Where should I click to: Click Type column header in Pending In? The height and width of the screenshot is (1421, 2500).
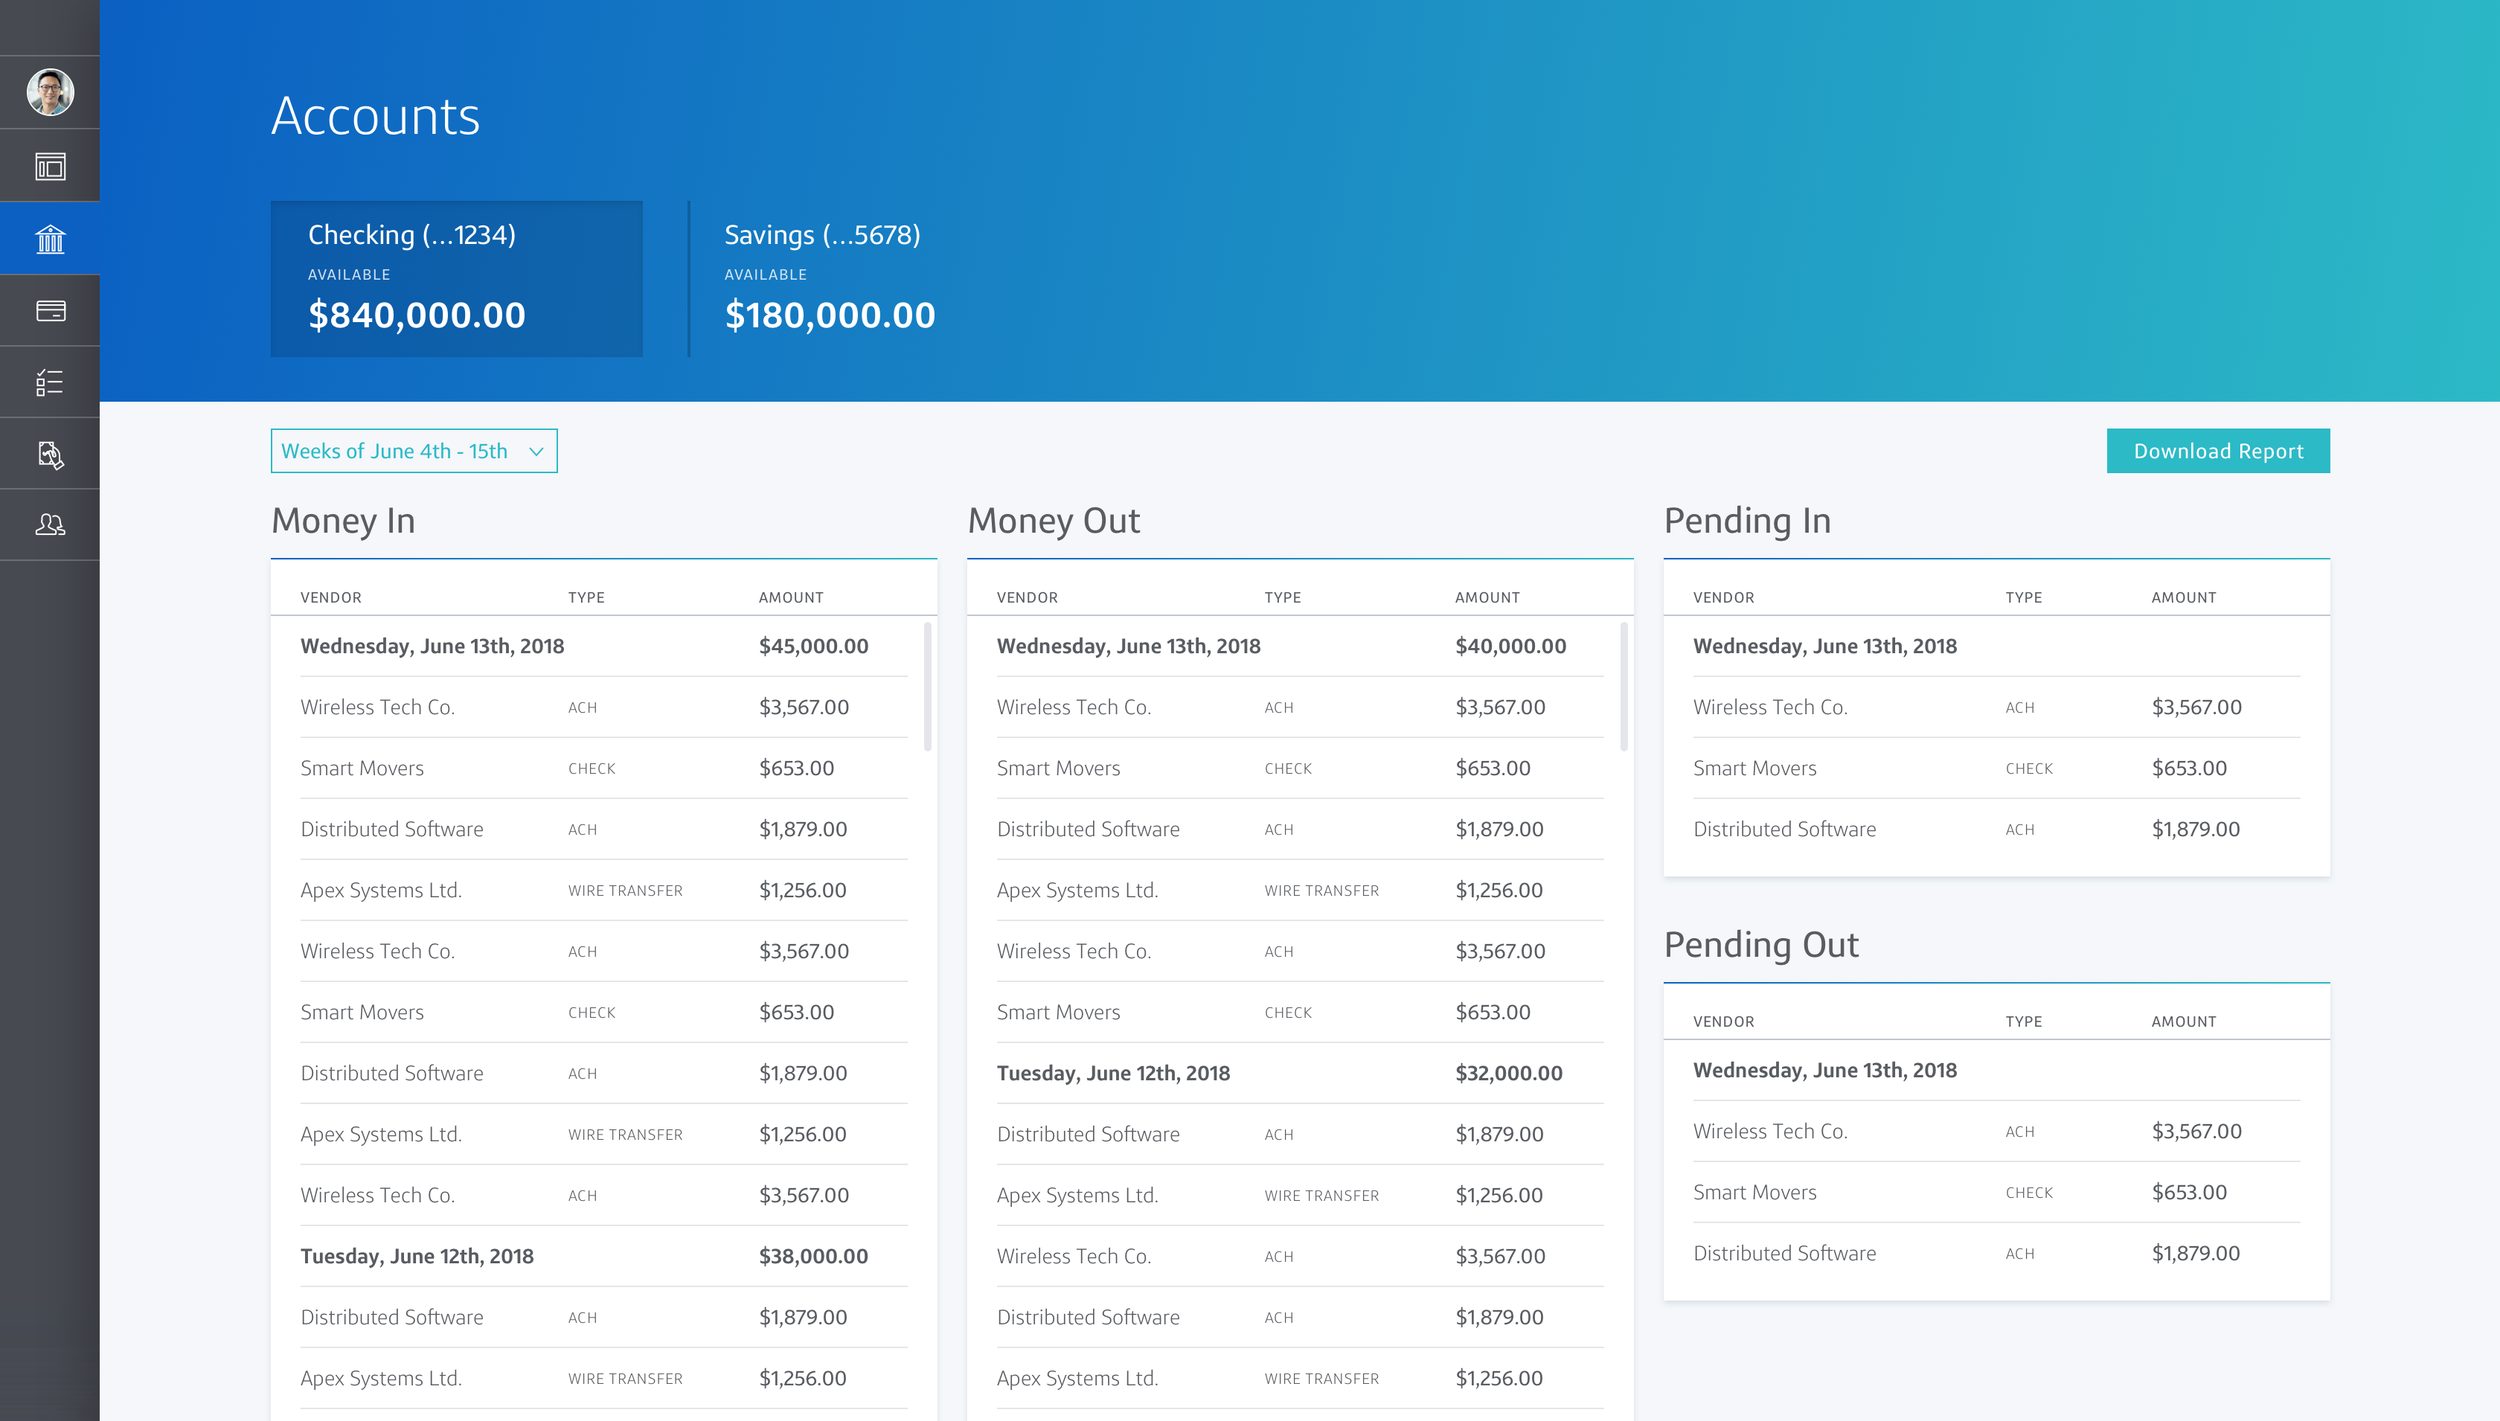pyautogui.click(x=2023, y=598)
